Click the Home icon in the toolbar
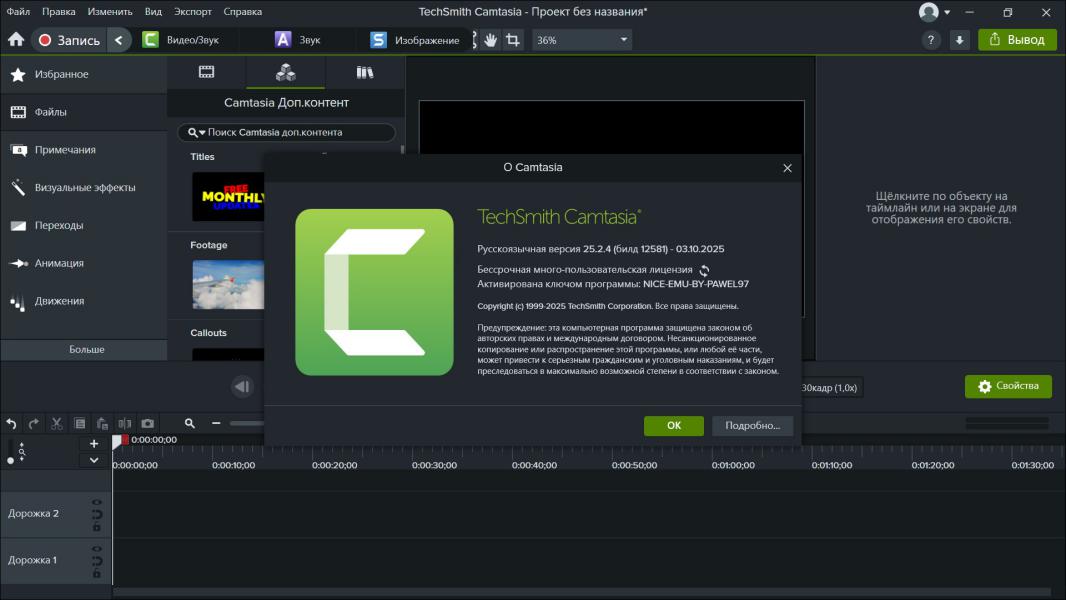 (x=16, y=40)
